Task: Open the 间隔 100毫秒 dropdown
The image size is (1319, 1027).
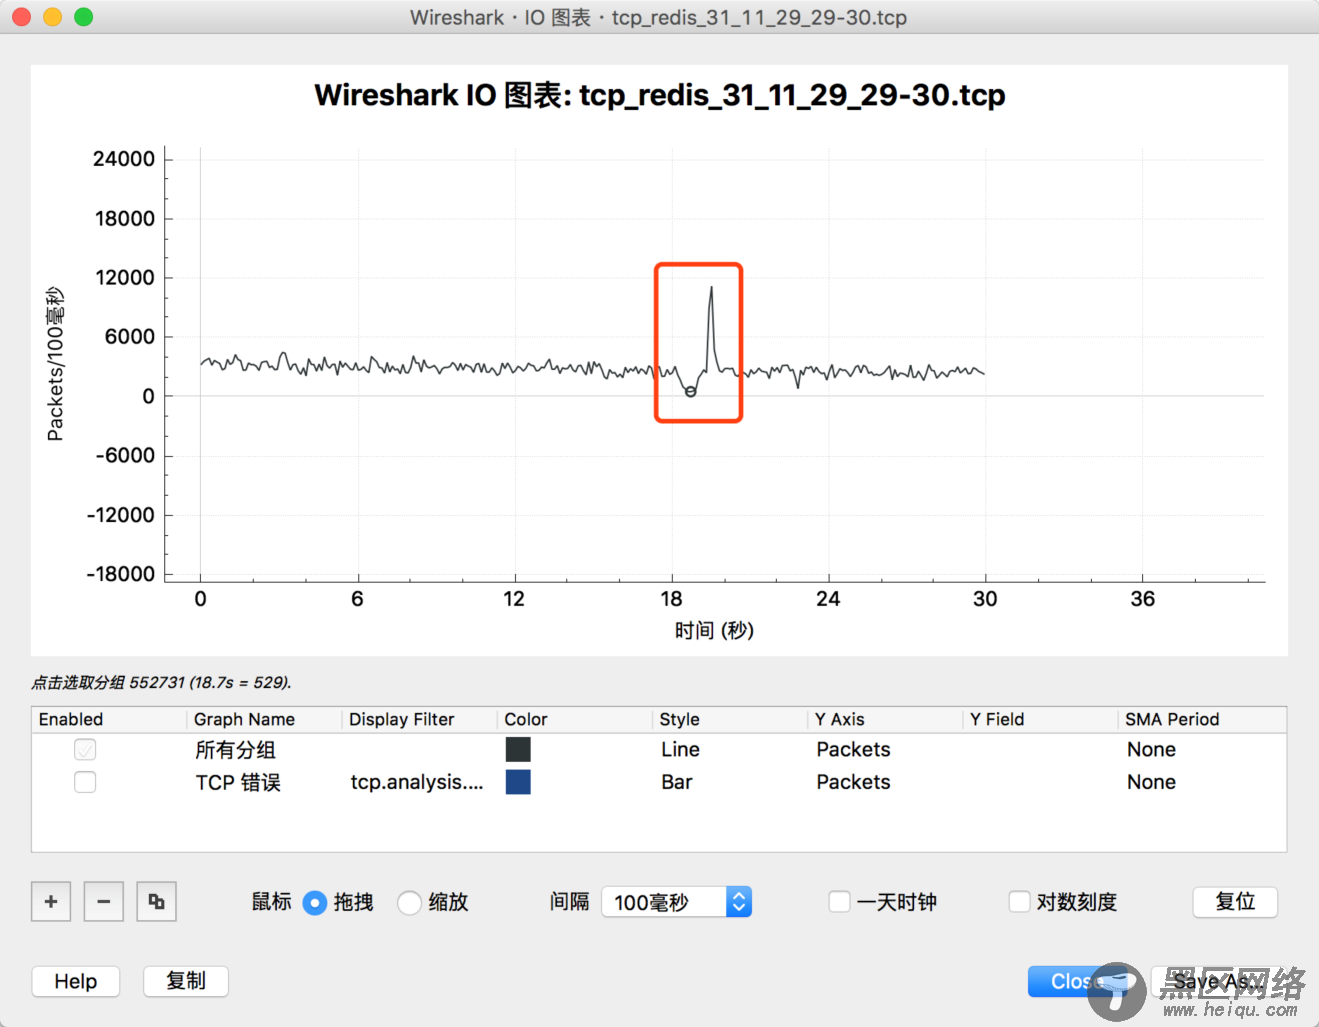Action: click(676, 902)
